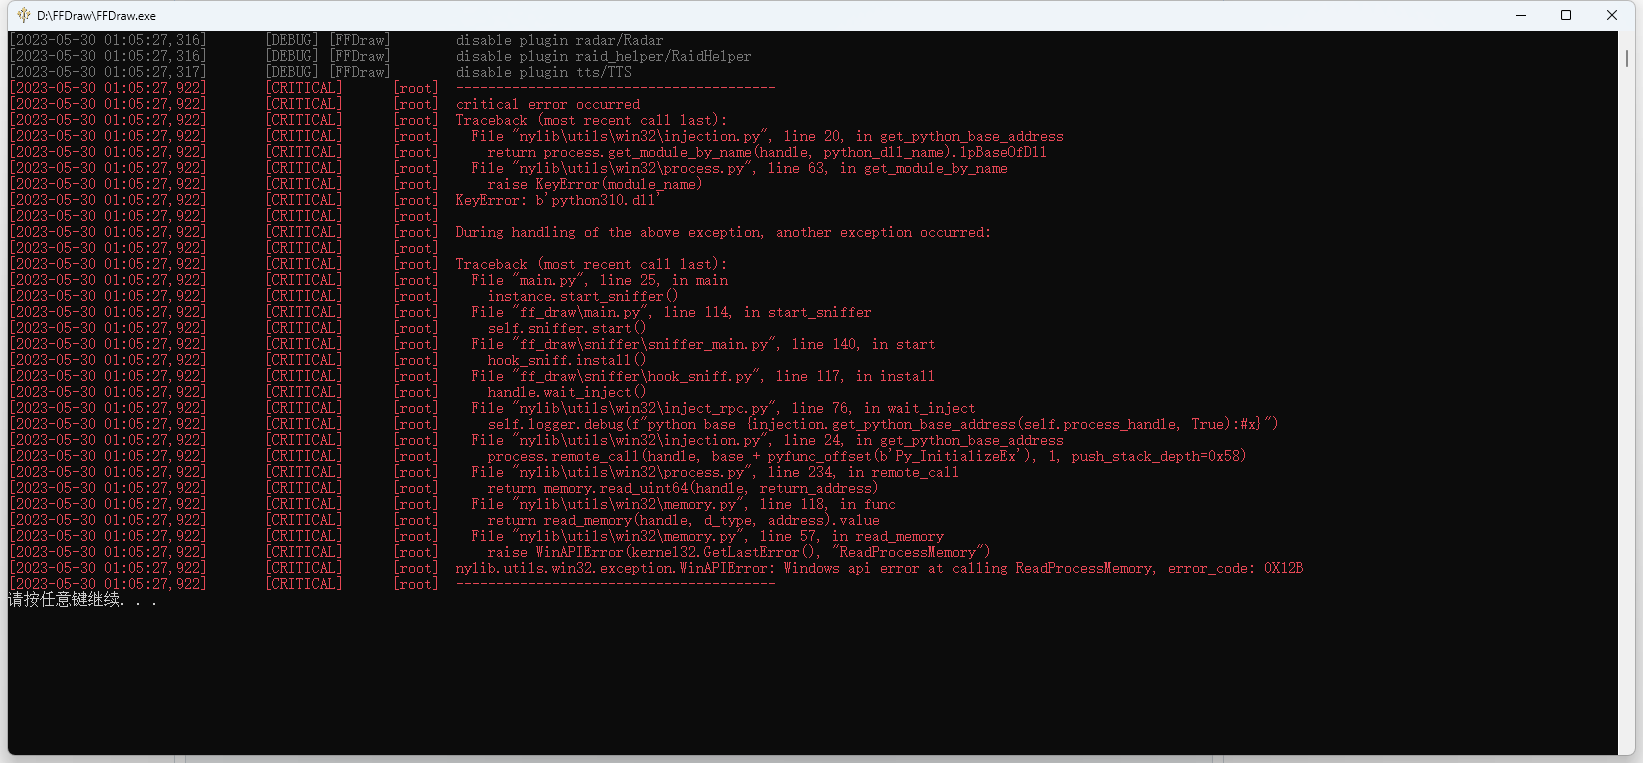Click the disable plugin radar/Radar log line
Viewport: 1643px width, 763px height.
(558, 40)
